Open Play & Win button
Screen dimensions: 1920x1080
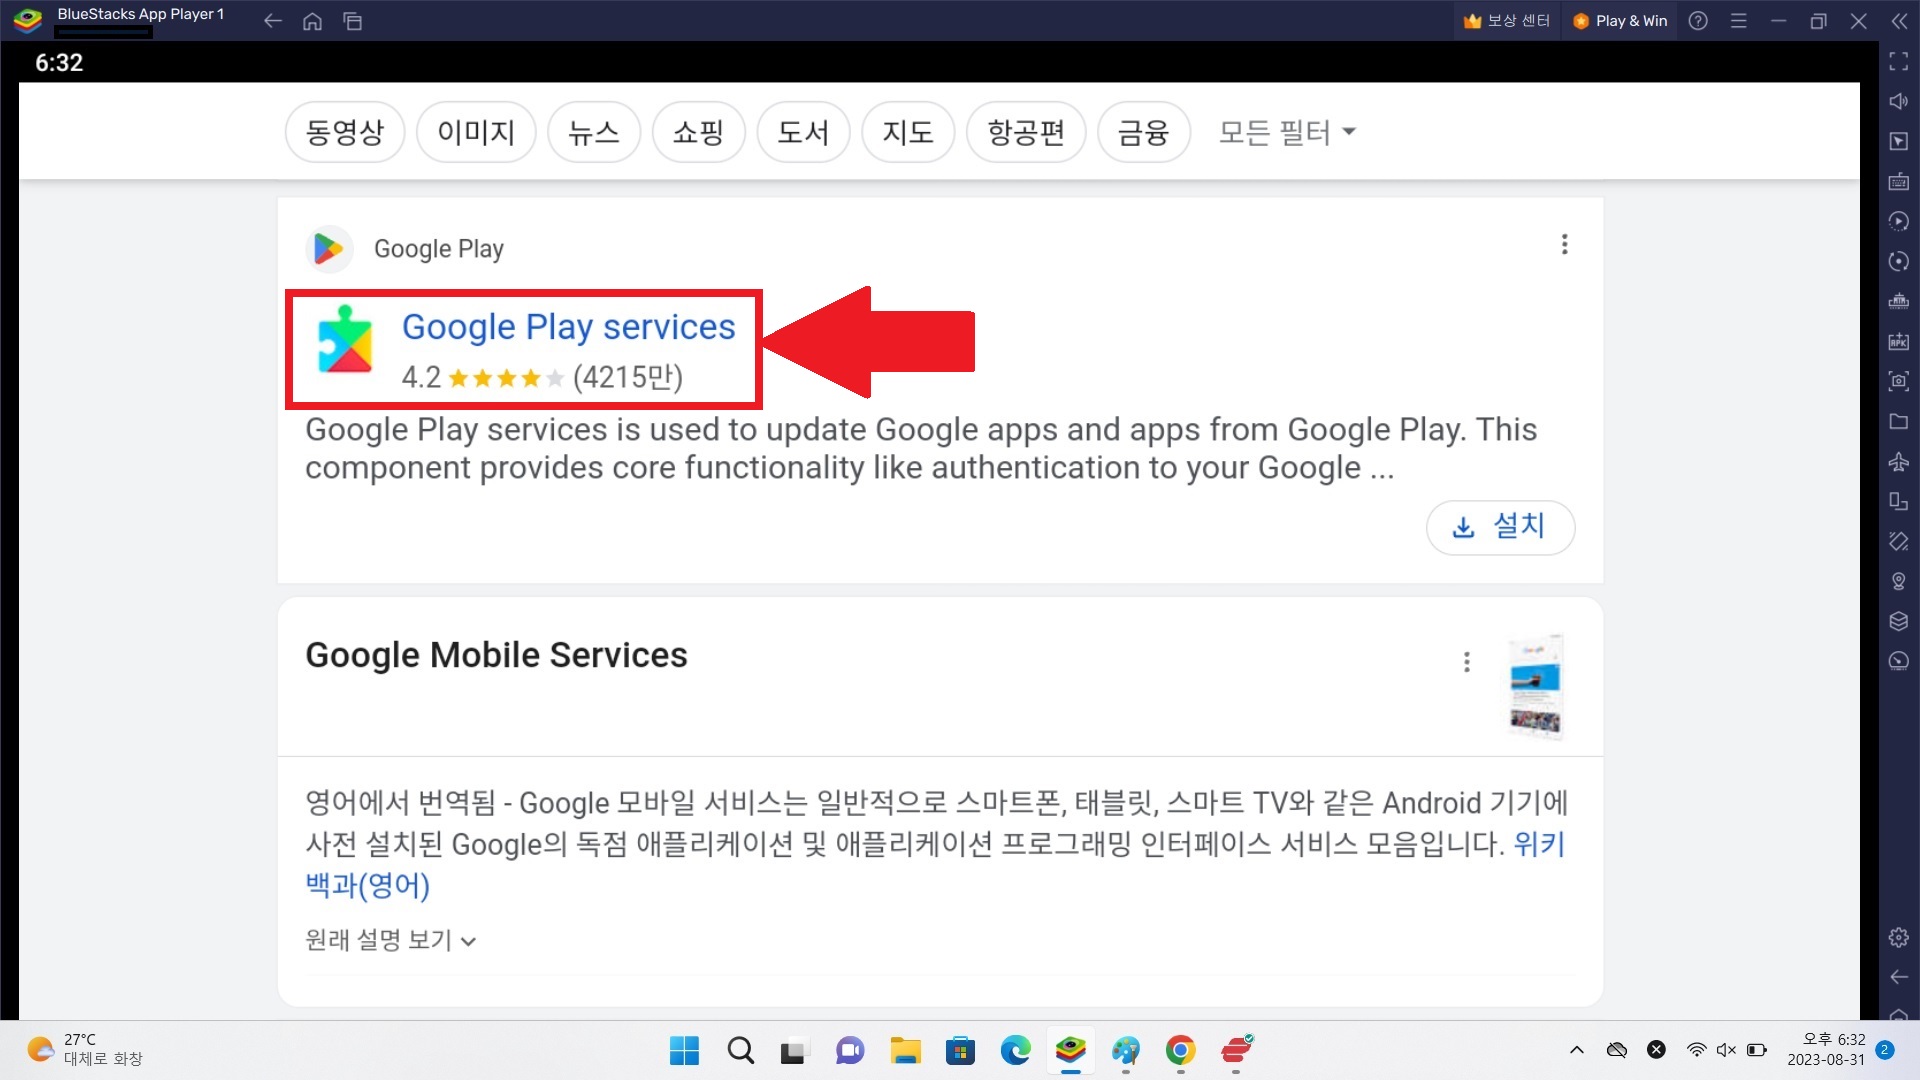pos(1620,21)
